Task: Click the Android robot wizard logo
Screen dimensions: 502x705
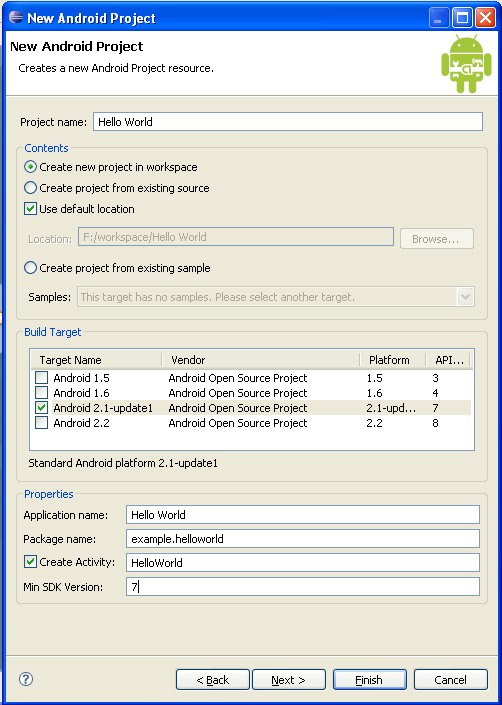Action: tap(466, 63)
